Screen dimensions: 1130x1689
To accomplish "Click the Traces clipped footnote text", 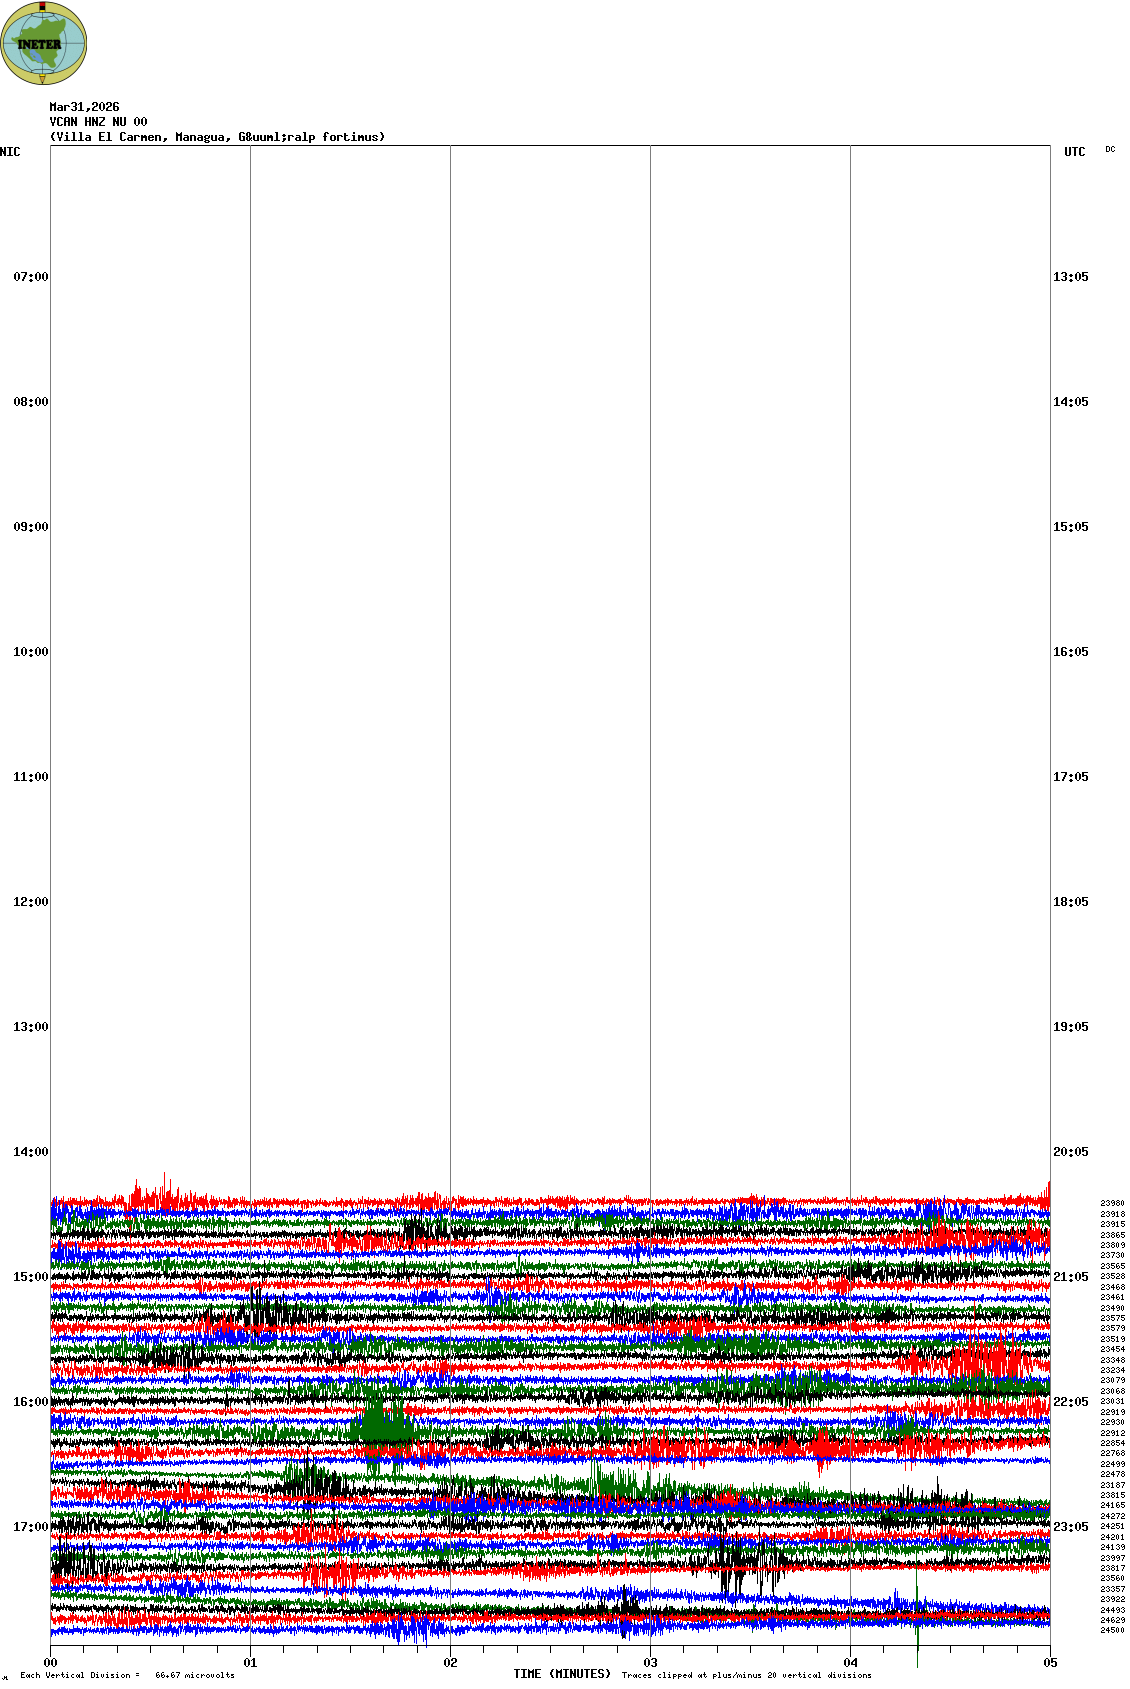I will [746, 1675].
